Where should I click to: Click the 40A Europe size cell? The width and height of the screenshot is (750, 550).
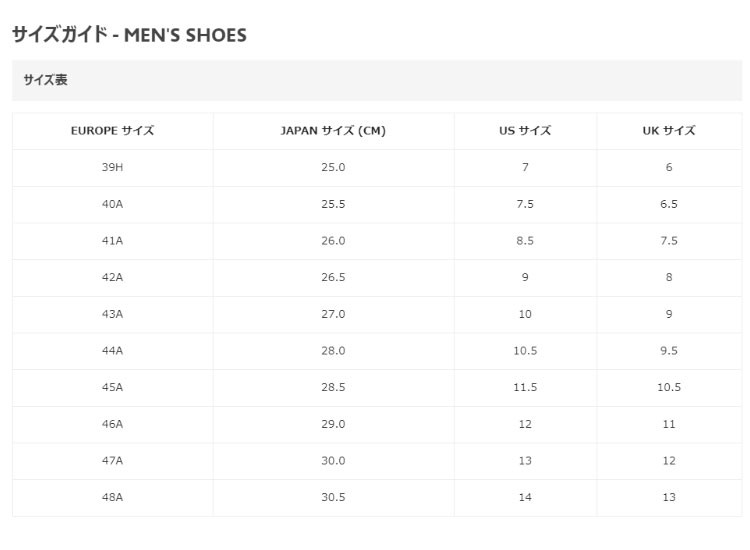coord(112,204)
